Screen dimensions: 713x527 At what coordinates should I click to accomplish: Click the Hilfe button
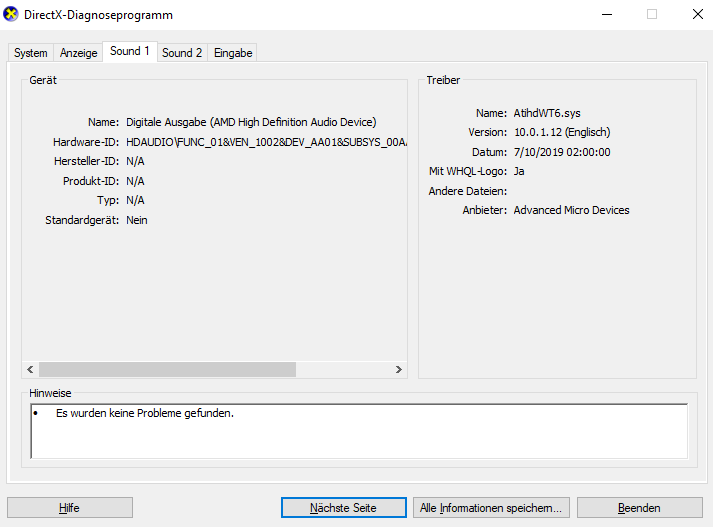point(70,507)
